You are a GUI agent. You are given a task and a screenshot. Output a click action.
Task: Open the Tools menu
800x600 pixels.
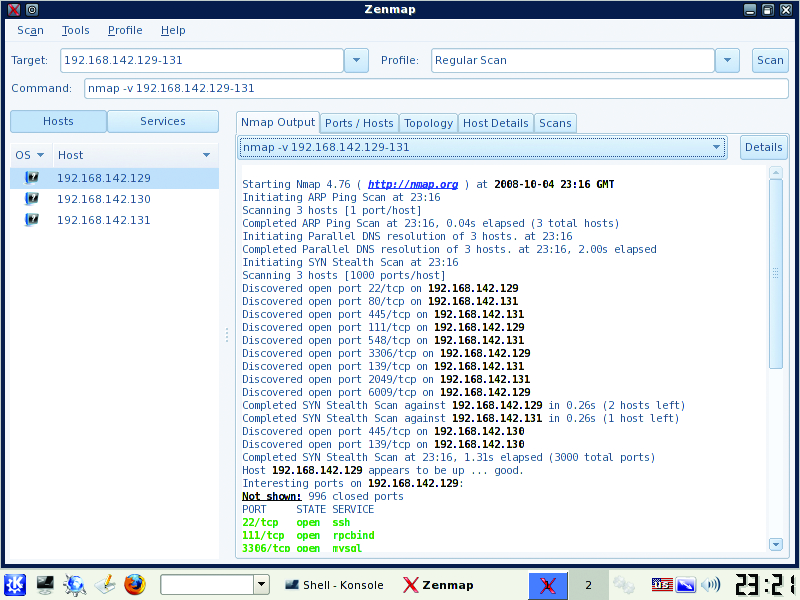click(x=75, y=31)
